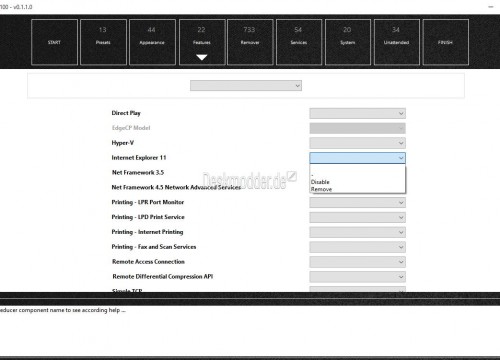Viewport: 500px width, 360px height.
Task: Click the Printing - LPD Print Service label
Action: (148, 217)
